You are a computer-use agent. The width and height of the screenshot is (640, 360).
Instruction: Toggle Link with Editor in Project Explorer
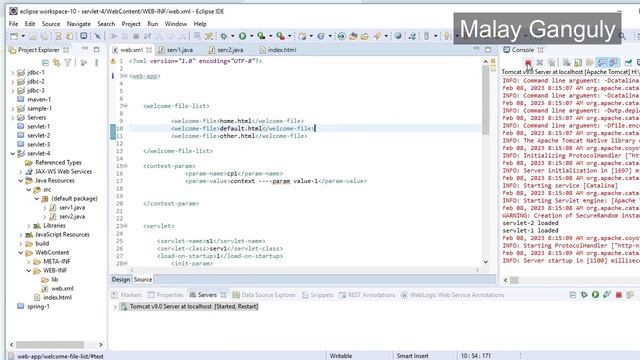click(56, 62)
